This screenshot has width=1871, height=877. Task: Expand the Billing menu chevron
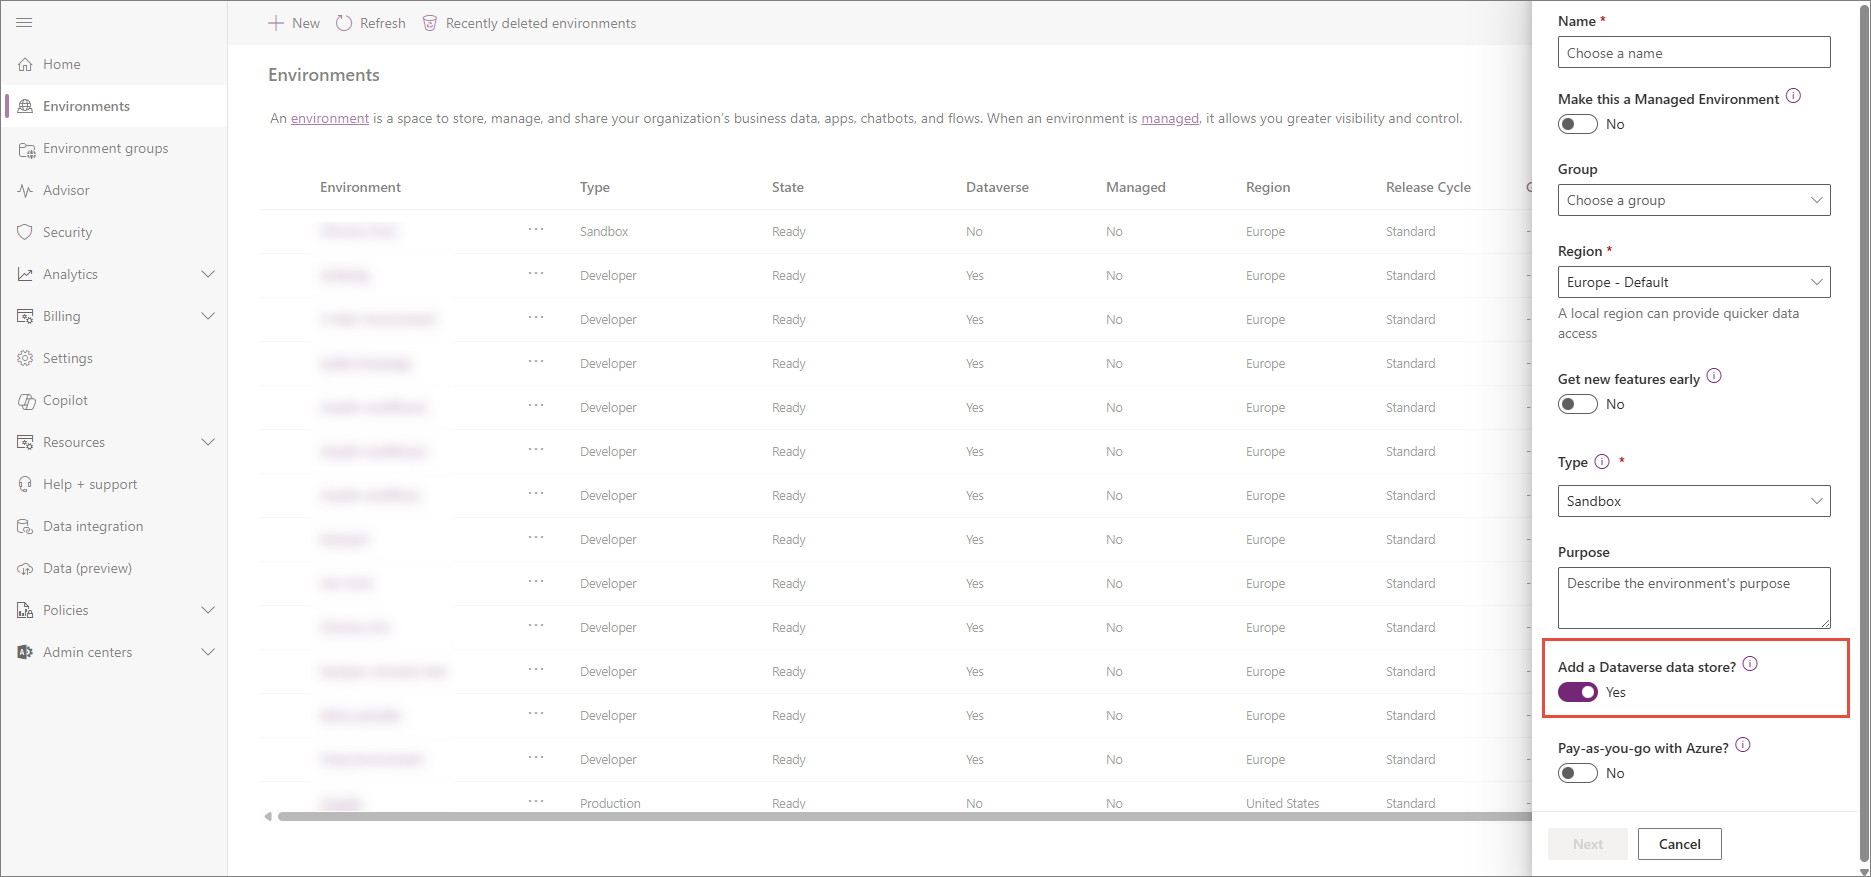pyautogui.click(x=208, y=316)
